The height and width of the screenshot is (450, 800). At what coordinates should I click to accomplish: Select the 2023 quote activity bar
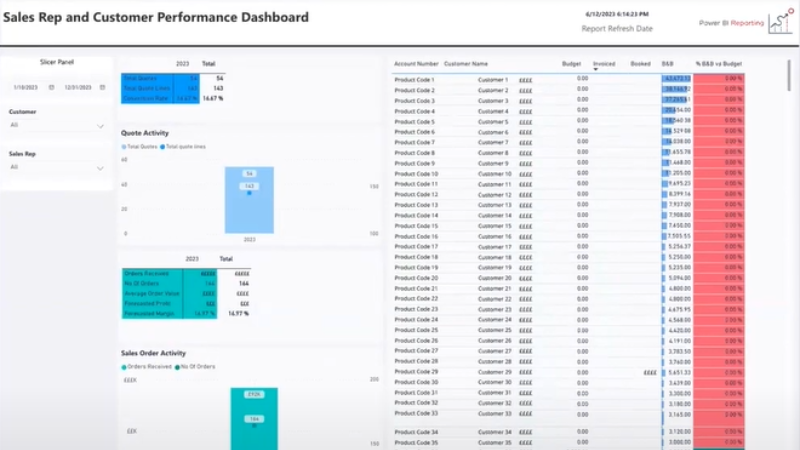tap(249, 200)
